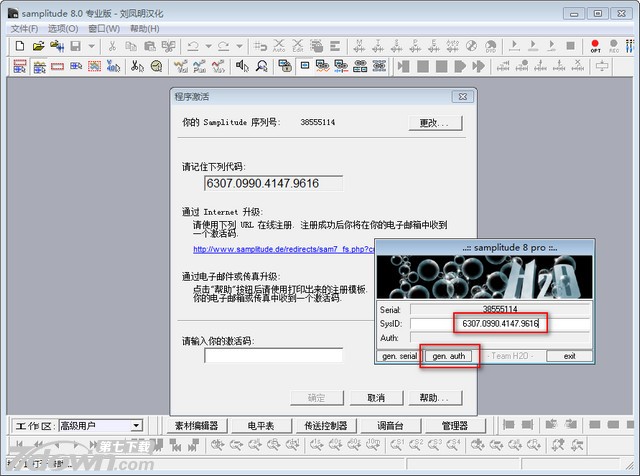The height and width of the screenshot is (476, 640).
Task: Click the CD disc icon
Action: [x=471, y=46]
